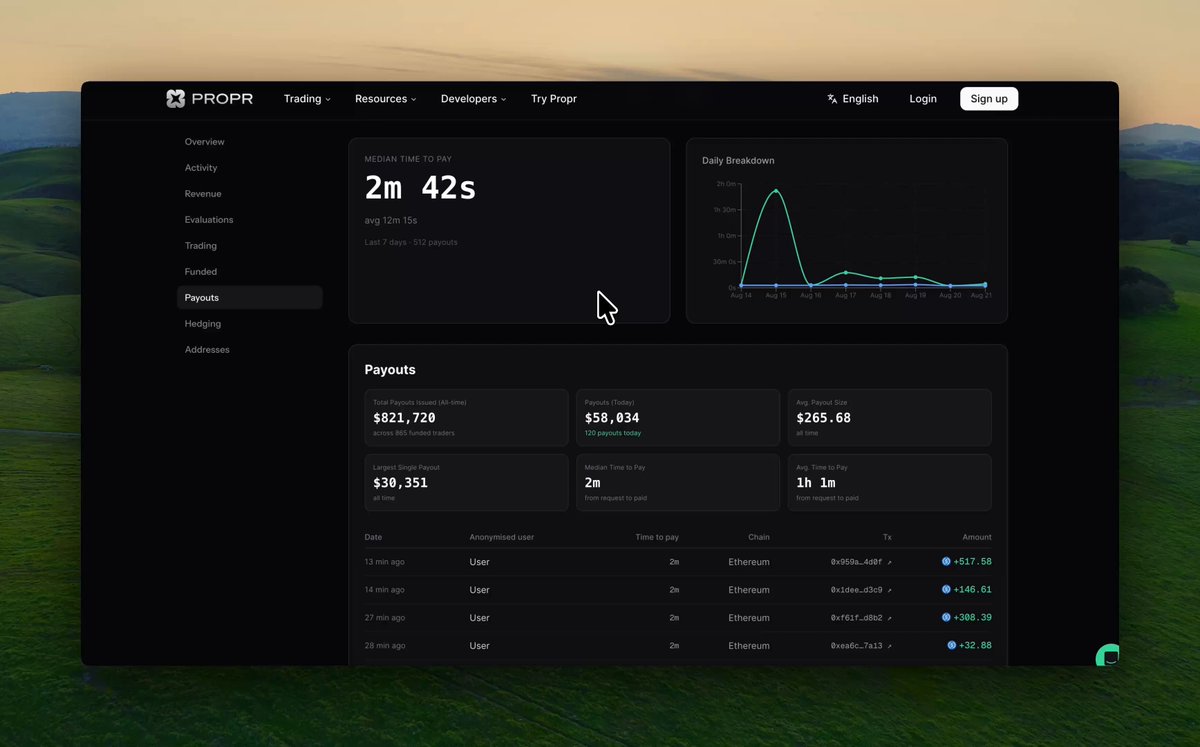The image size is (1200, 747).
Task: Click the Avg. Payout Size $265.68 value
Action: (824, 418)
